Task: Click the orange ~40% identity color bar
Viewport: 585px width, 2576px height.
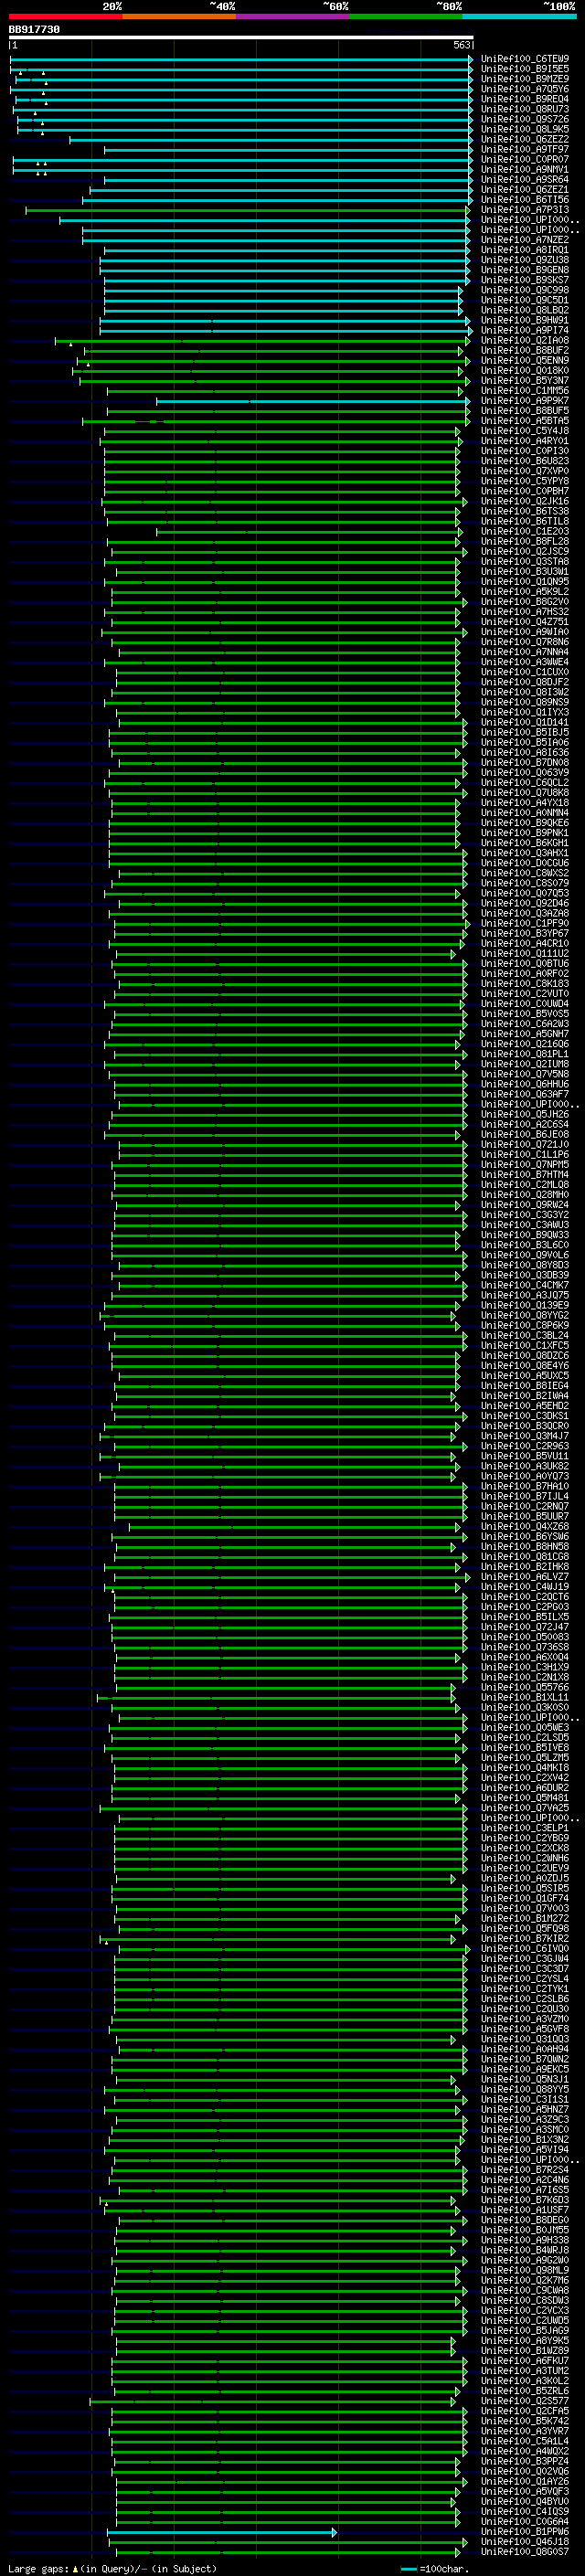Action: [179, 16]
